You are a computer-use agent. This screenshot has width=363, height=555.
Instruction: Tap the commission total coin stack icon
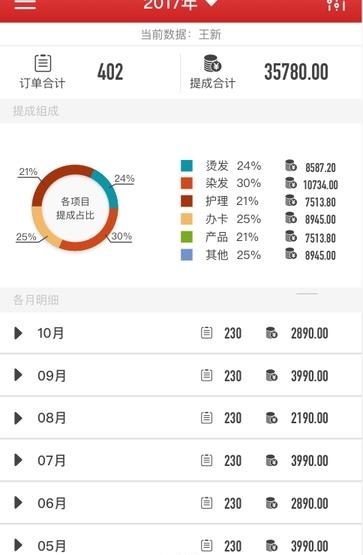click(212, 64)
